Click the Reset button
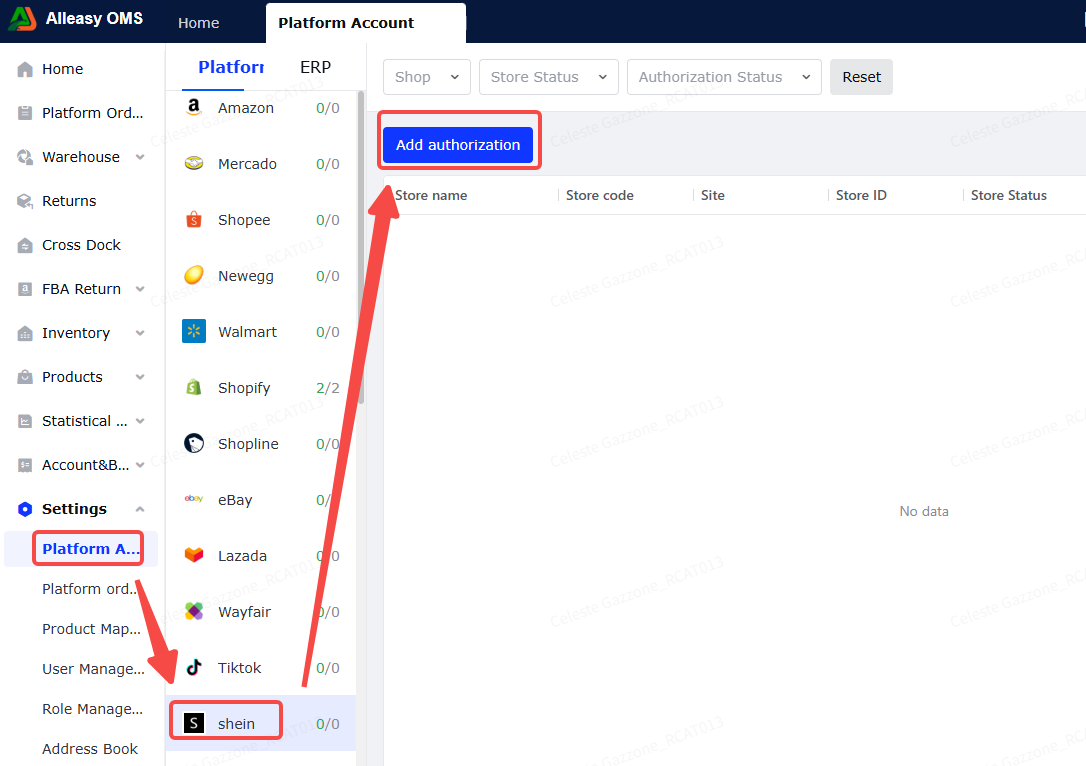This screenshot has width=1086, height=766. 862,77
